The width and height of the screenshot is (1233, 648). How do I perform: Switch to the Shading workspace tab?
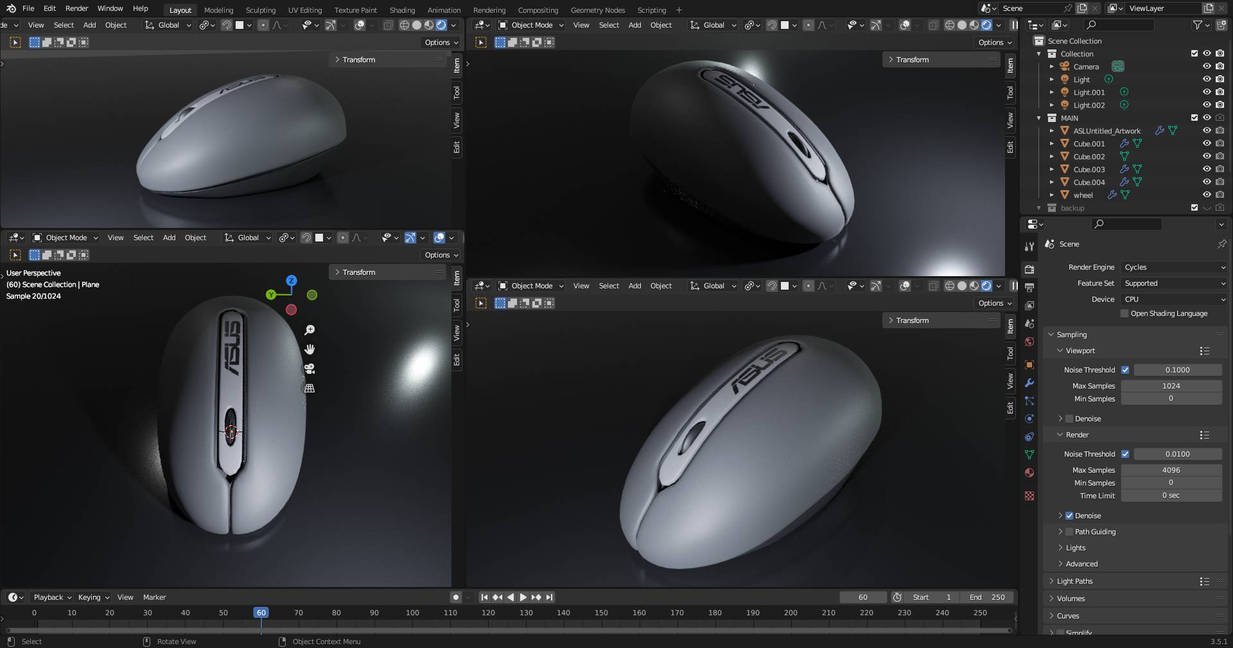point(402,10)
